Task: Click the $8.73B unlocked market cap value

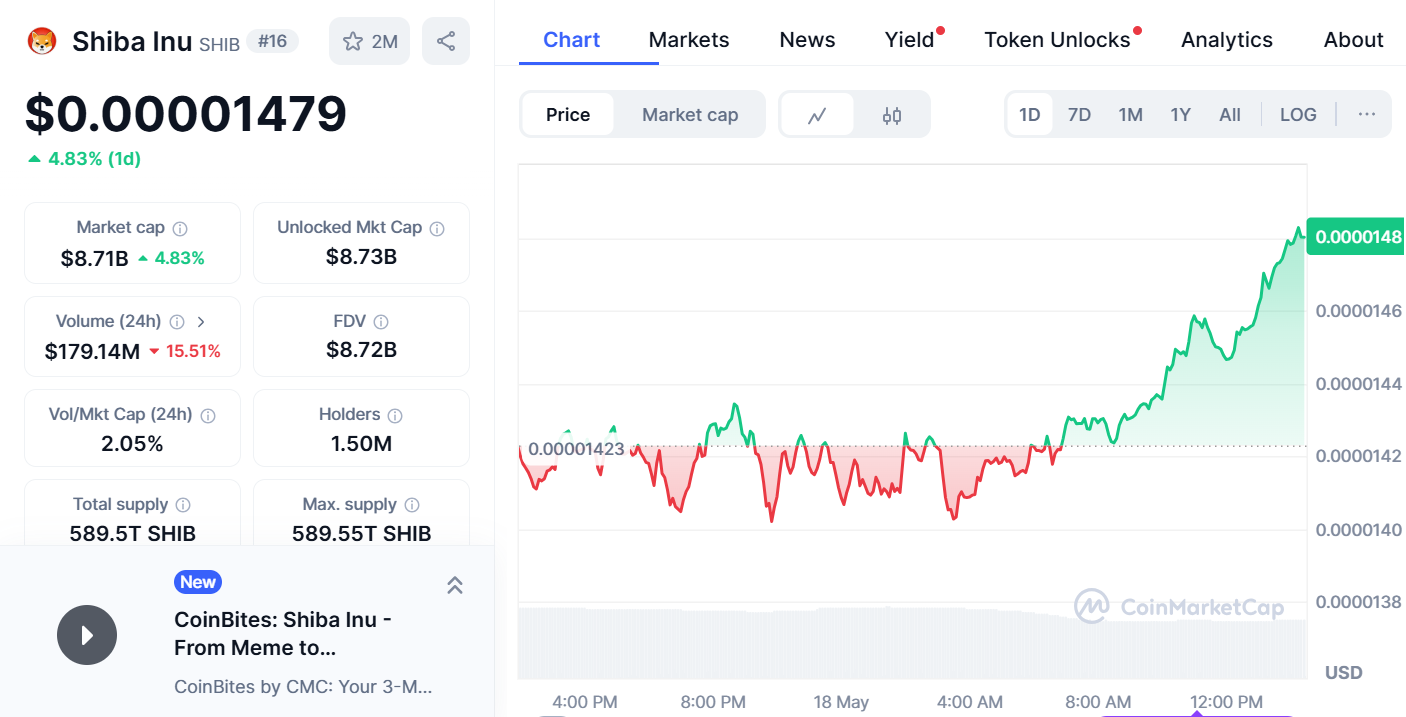Action: point(361,257)
